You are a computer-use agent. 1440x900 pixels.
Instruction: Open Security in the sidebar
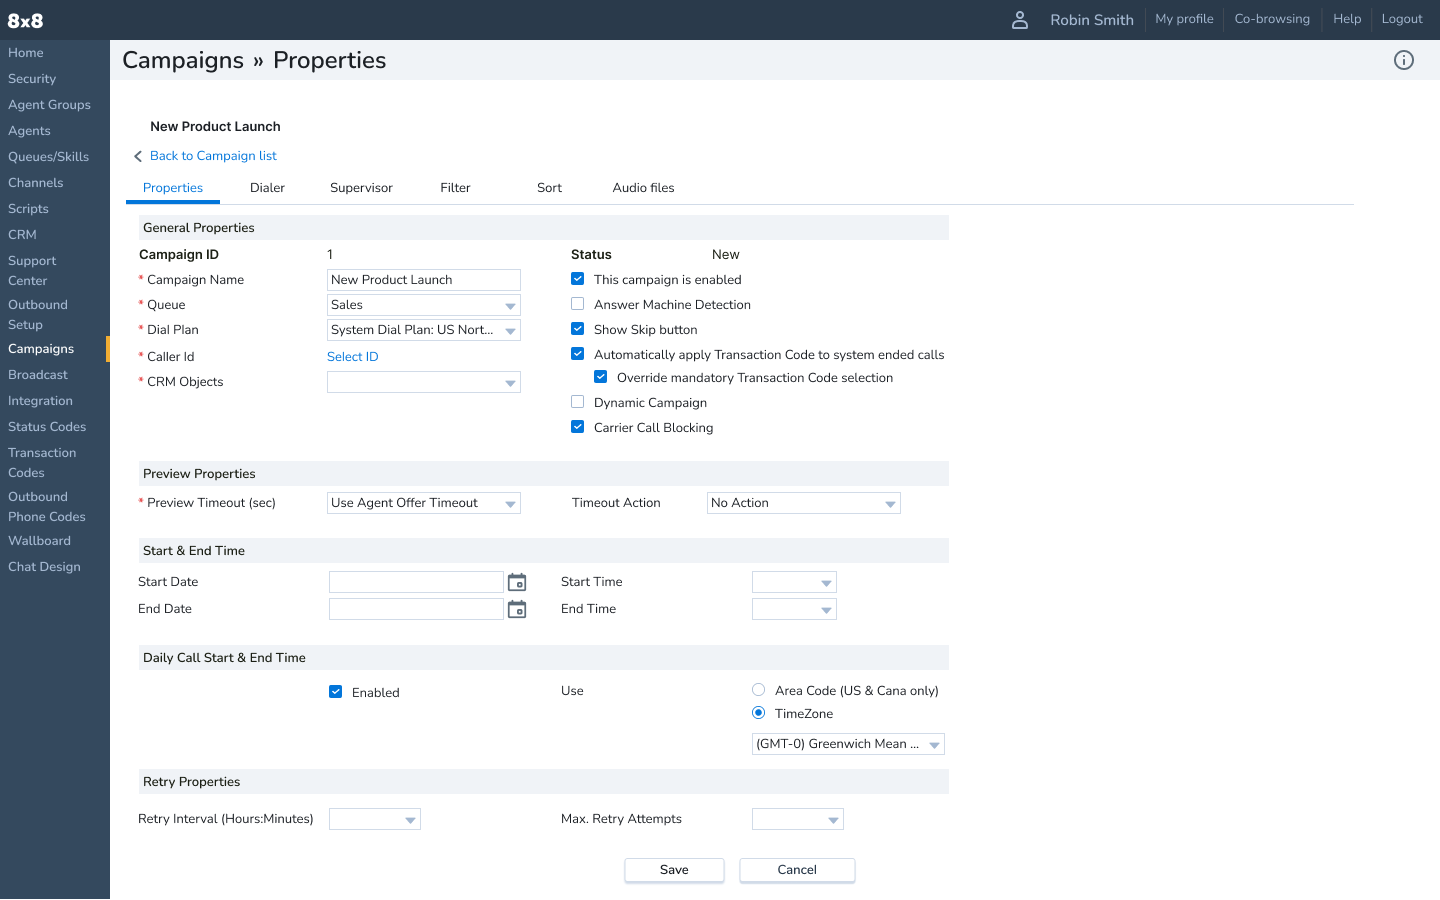click(32, 79)
